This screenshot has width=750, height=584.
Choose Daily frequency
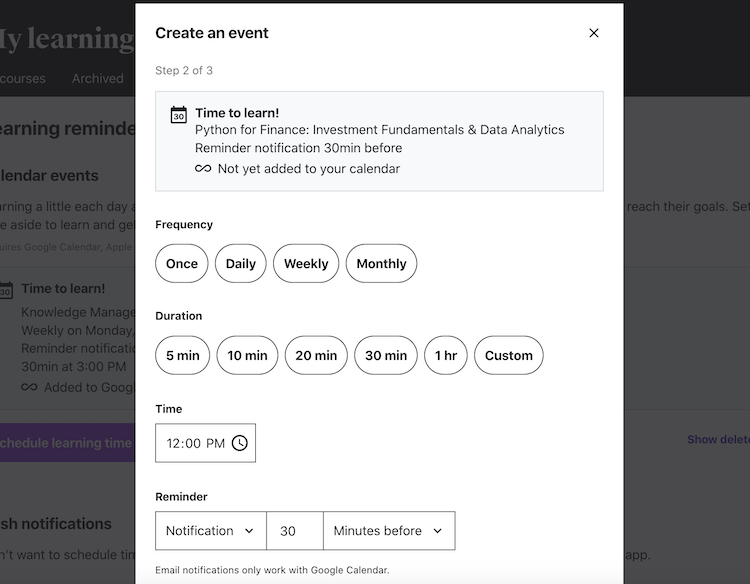click(x=241, y=264)
